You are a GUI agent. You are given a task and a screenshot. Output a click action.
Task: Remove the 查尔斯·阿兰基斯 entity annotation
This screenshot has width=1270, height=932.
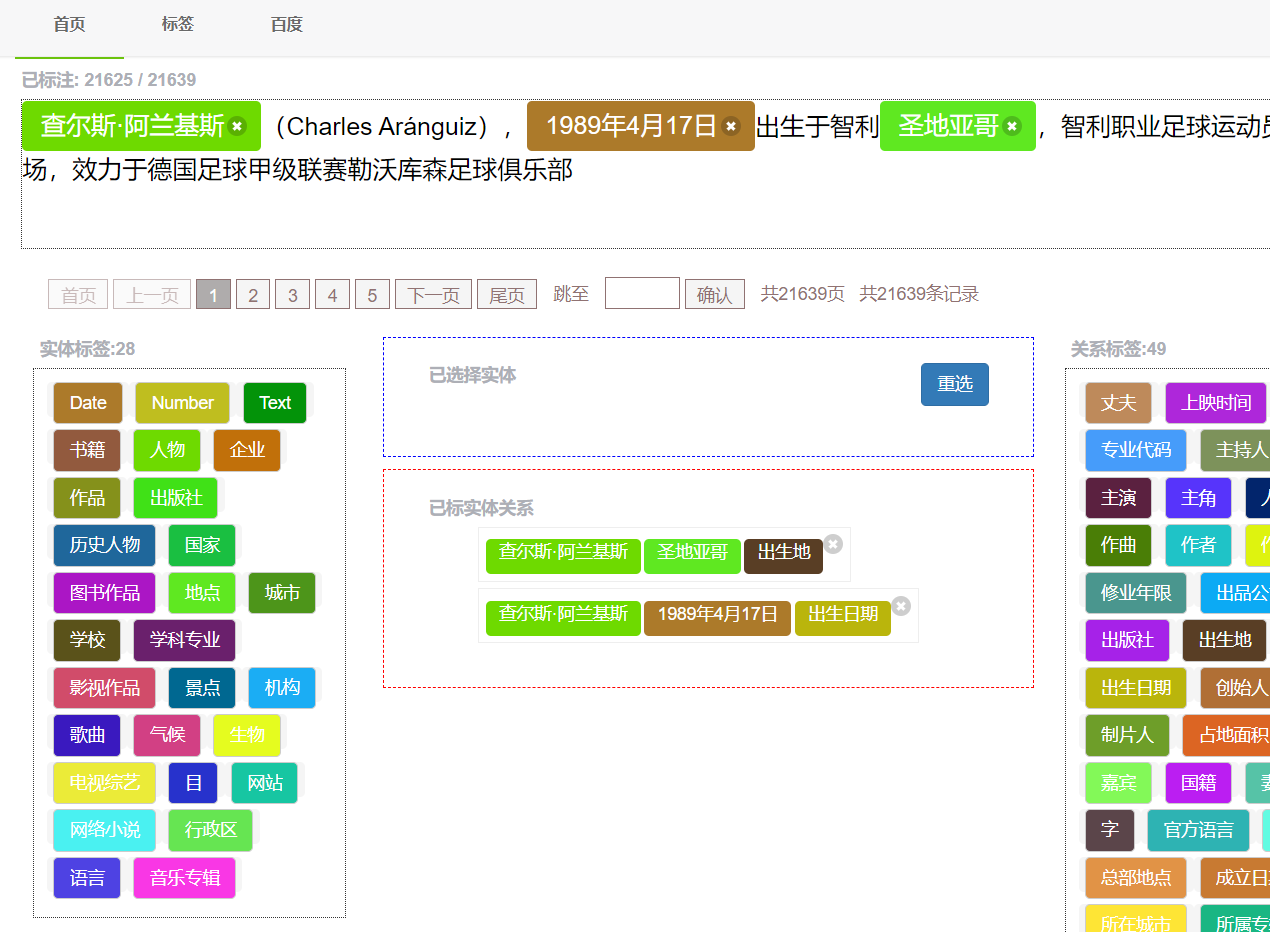pos(237,126)
